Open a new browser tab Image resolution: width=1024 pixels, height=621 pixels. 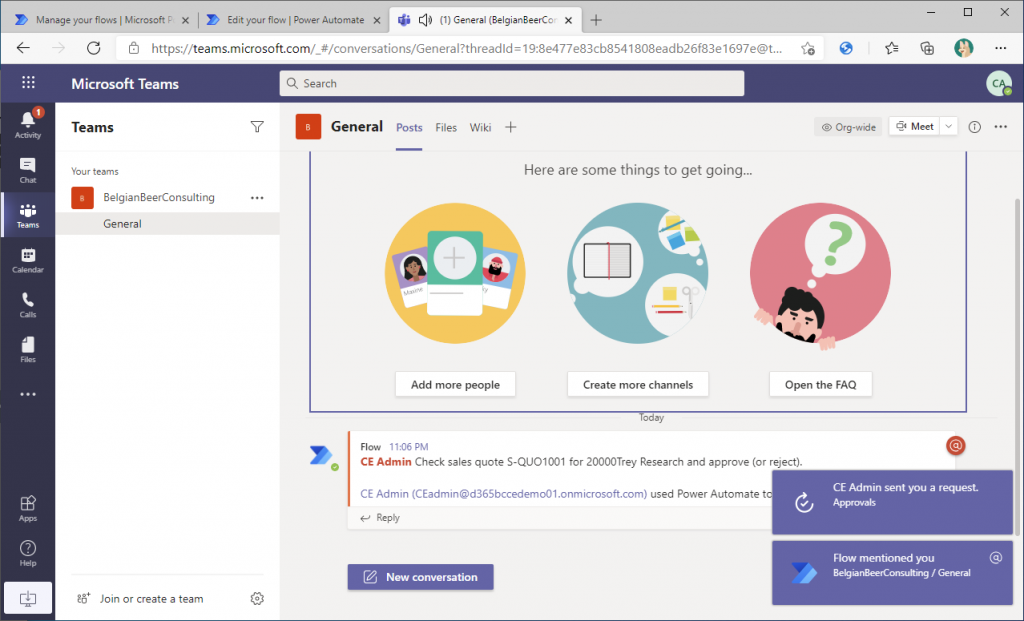(596, 20)
